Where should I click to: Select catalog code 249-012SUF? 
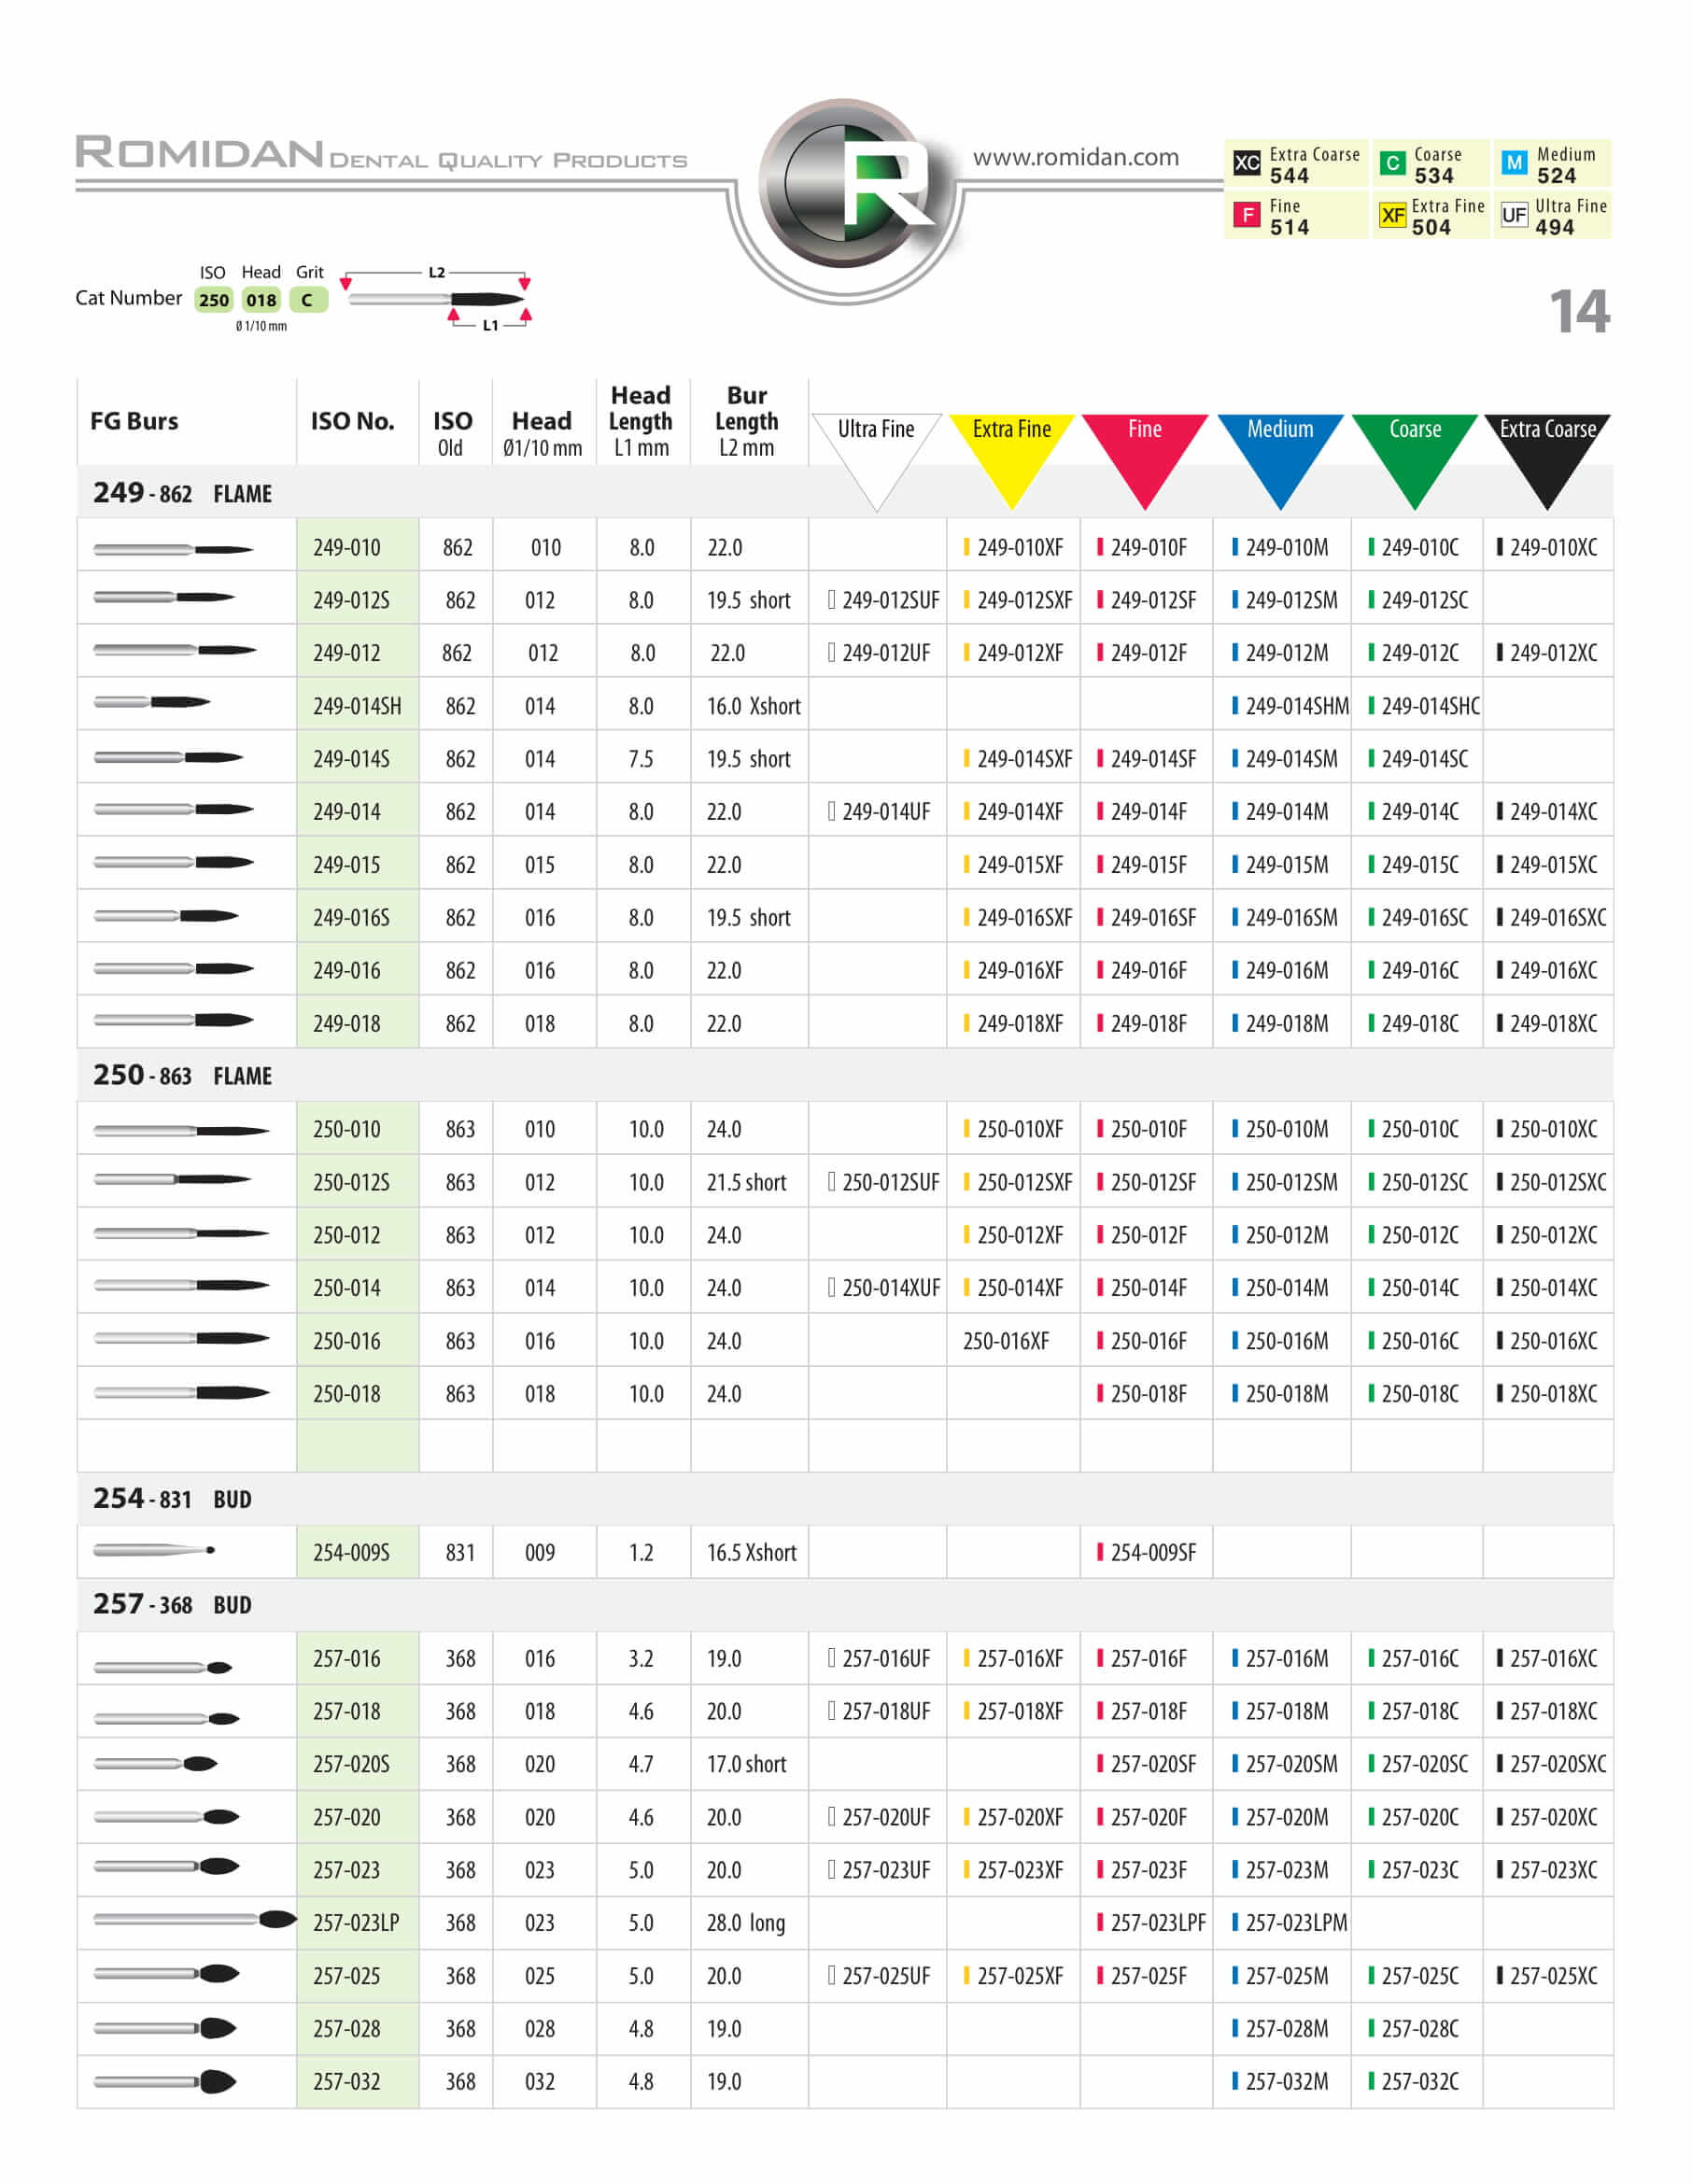(883, 600)
